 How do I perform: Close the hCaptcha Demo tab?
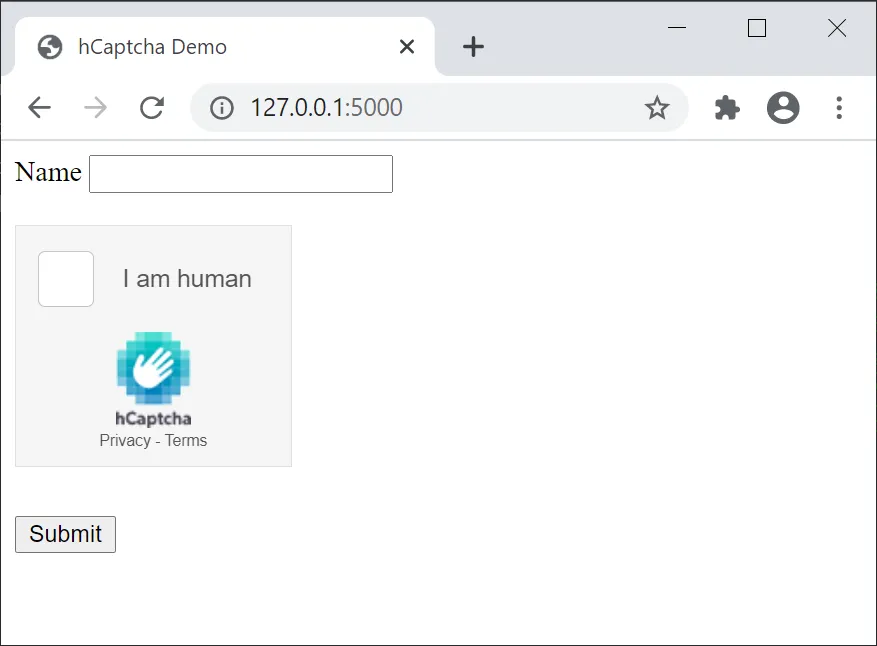[407, 46]
